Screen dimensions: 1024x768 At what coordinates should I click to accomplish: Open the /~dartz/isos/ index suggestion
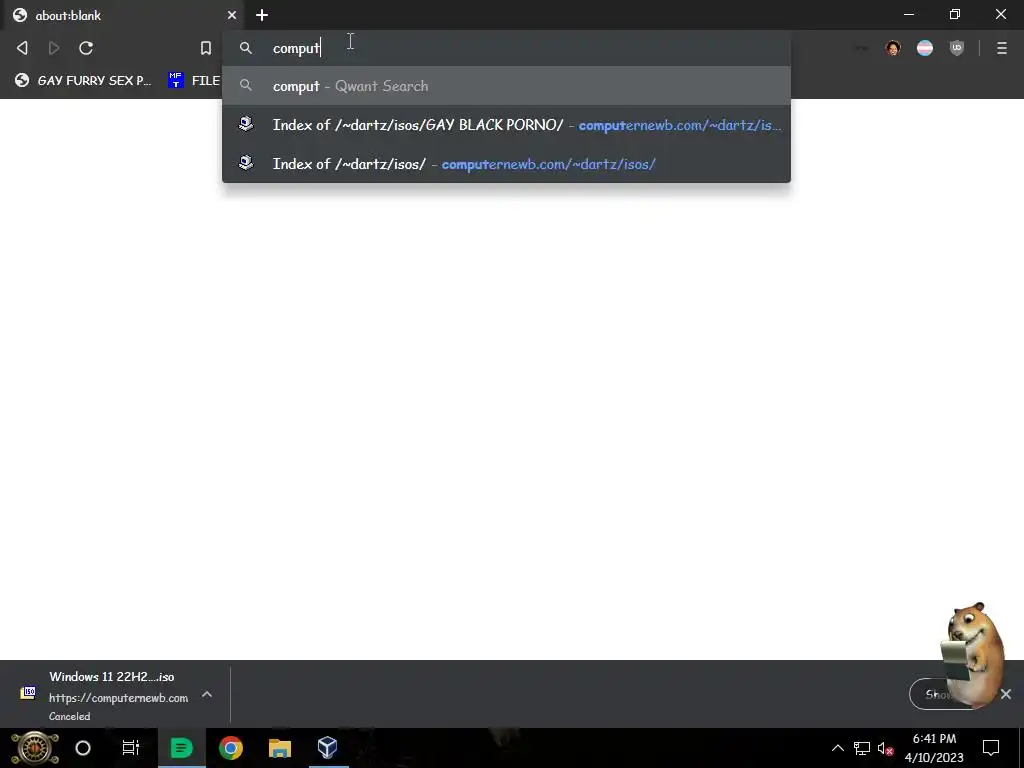[506, 163]
